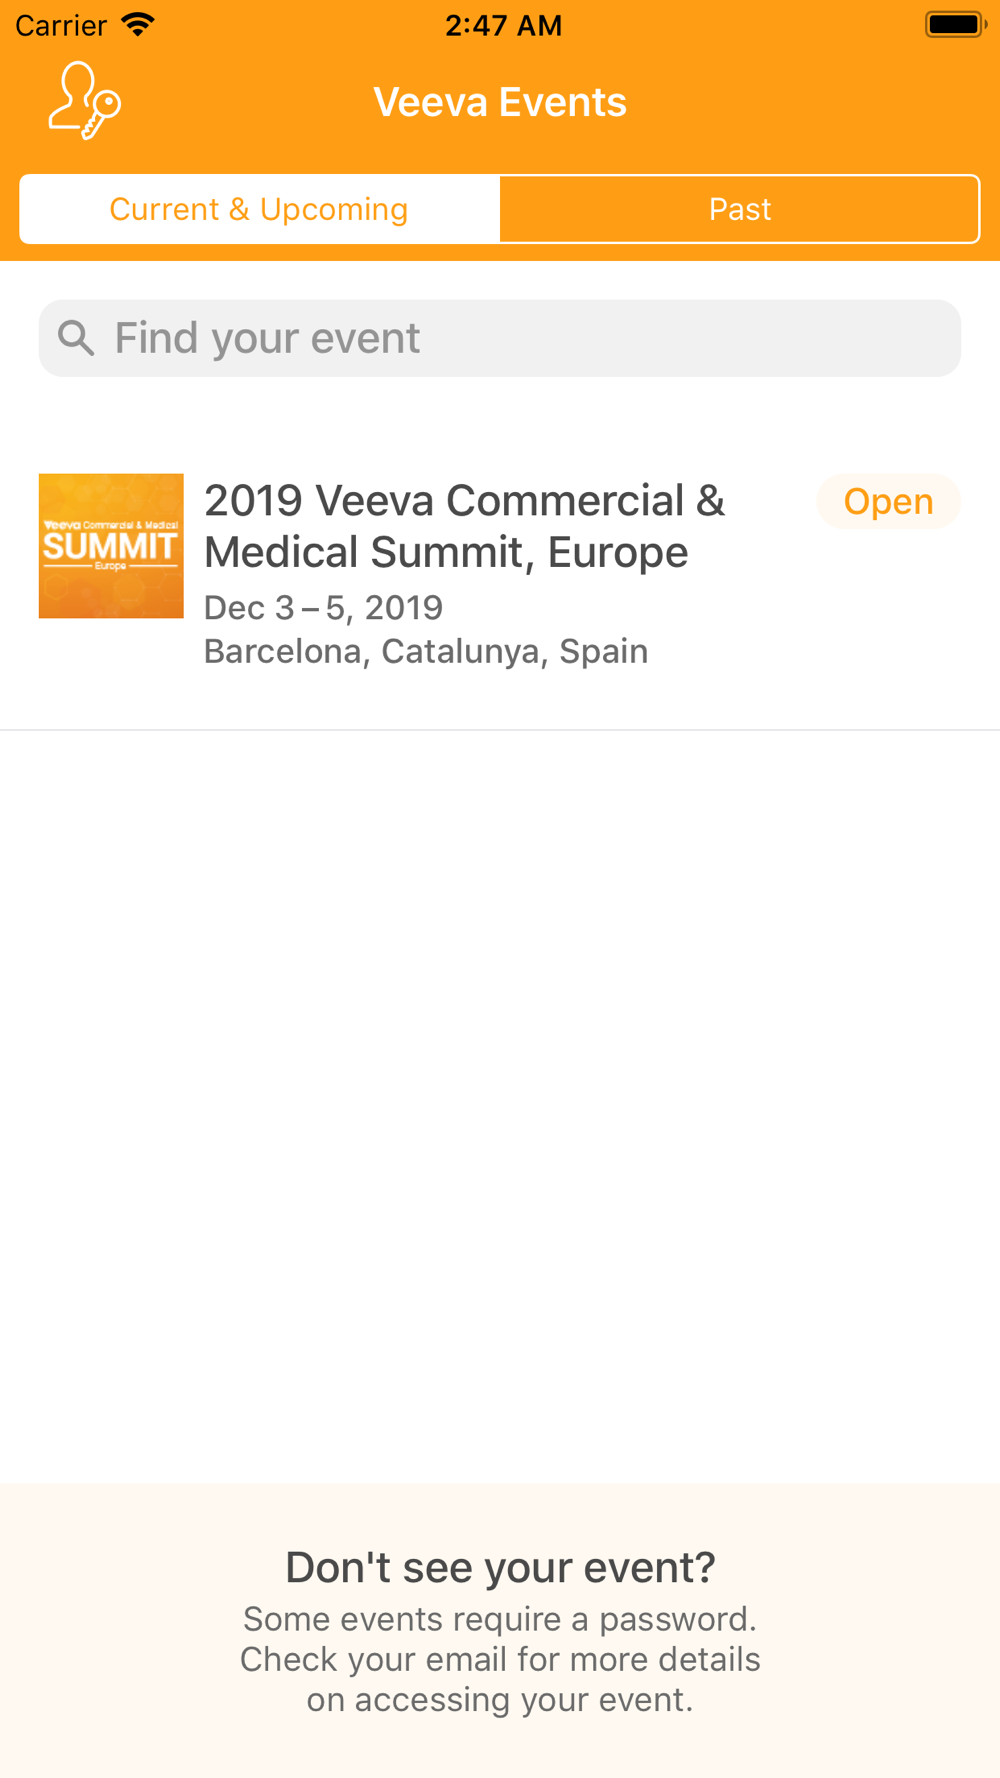Tap the Don't see your event? heading
Screen dimensions: 1000x1778
pos(500,1567)
